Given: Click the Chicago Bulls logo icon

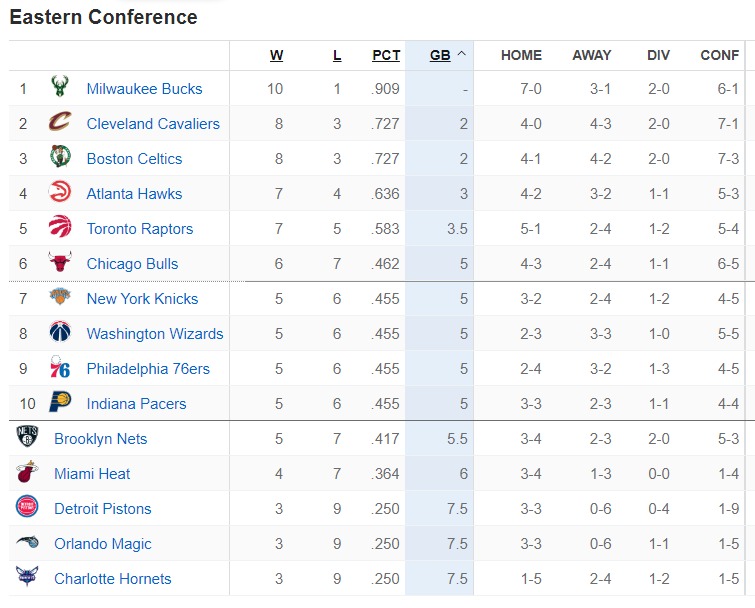Looking at the screenshot, I should (60, 261).
